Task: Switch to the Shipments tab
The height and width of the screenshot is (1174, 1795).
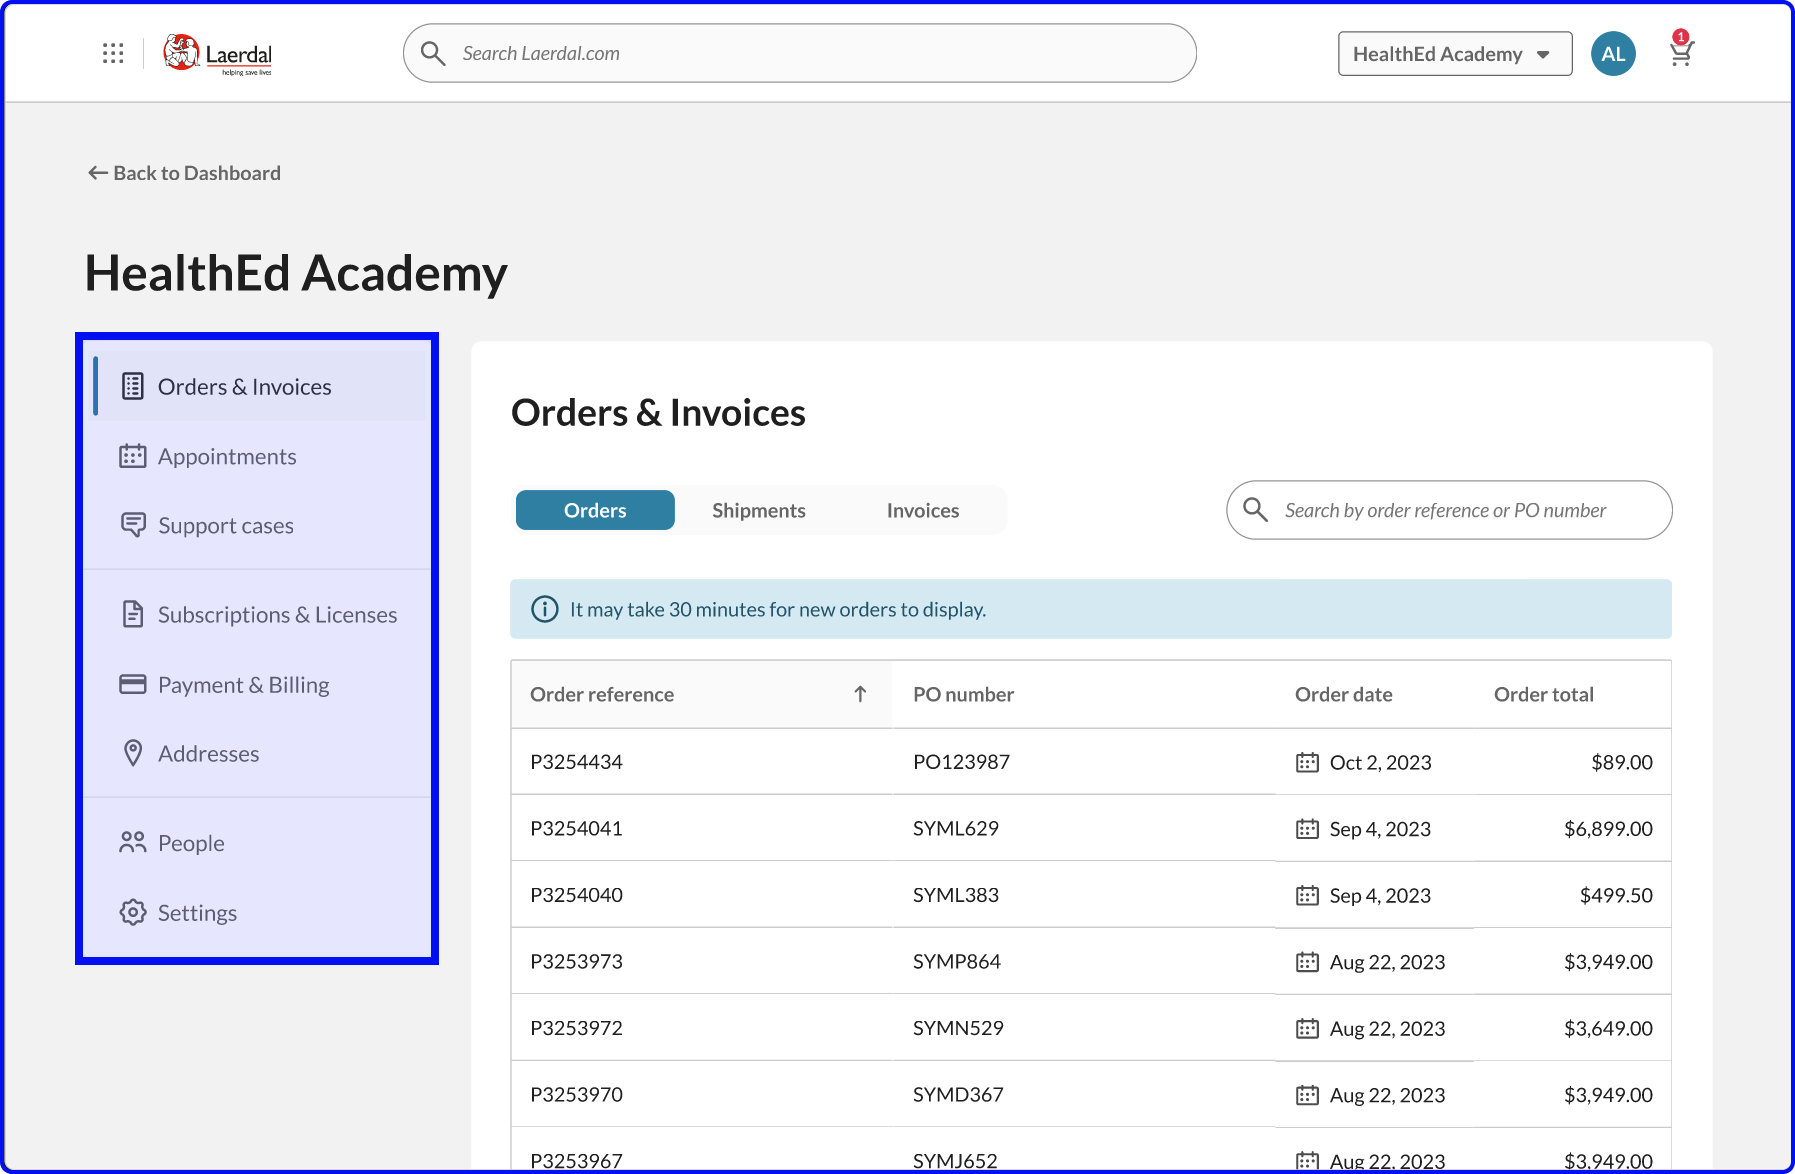Action: pyautogui.click(x=758, y=511)
